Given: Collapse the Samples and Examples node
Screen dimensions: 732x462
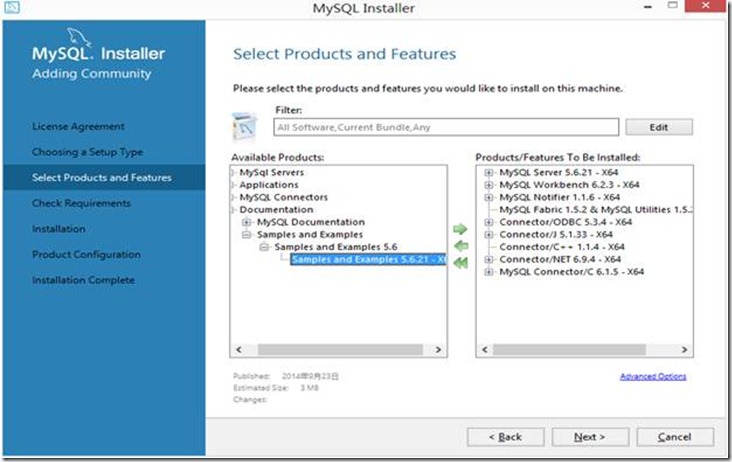Looking at the screenshot, I should click(246, 235).
